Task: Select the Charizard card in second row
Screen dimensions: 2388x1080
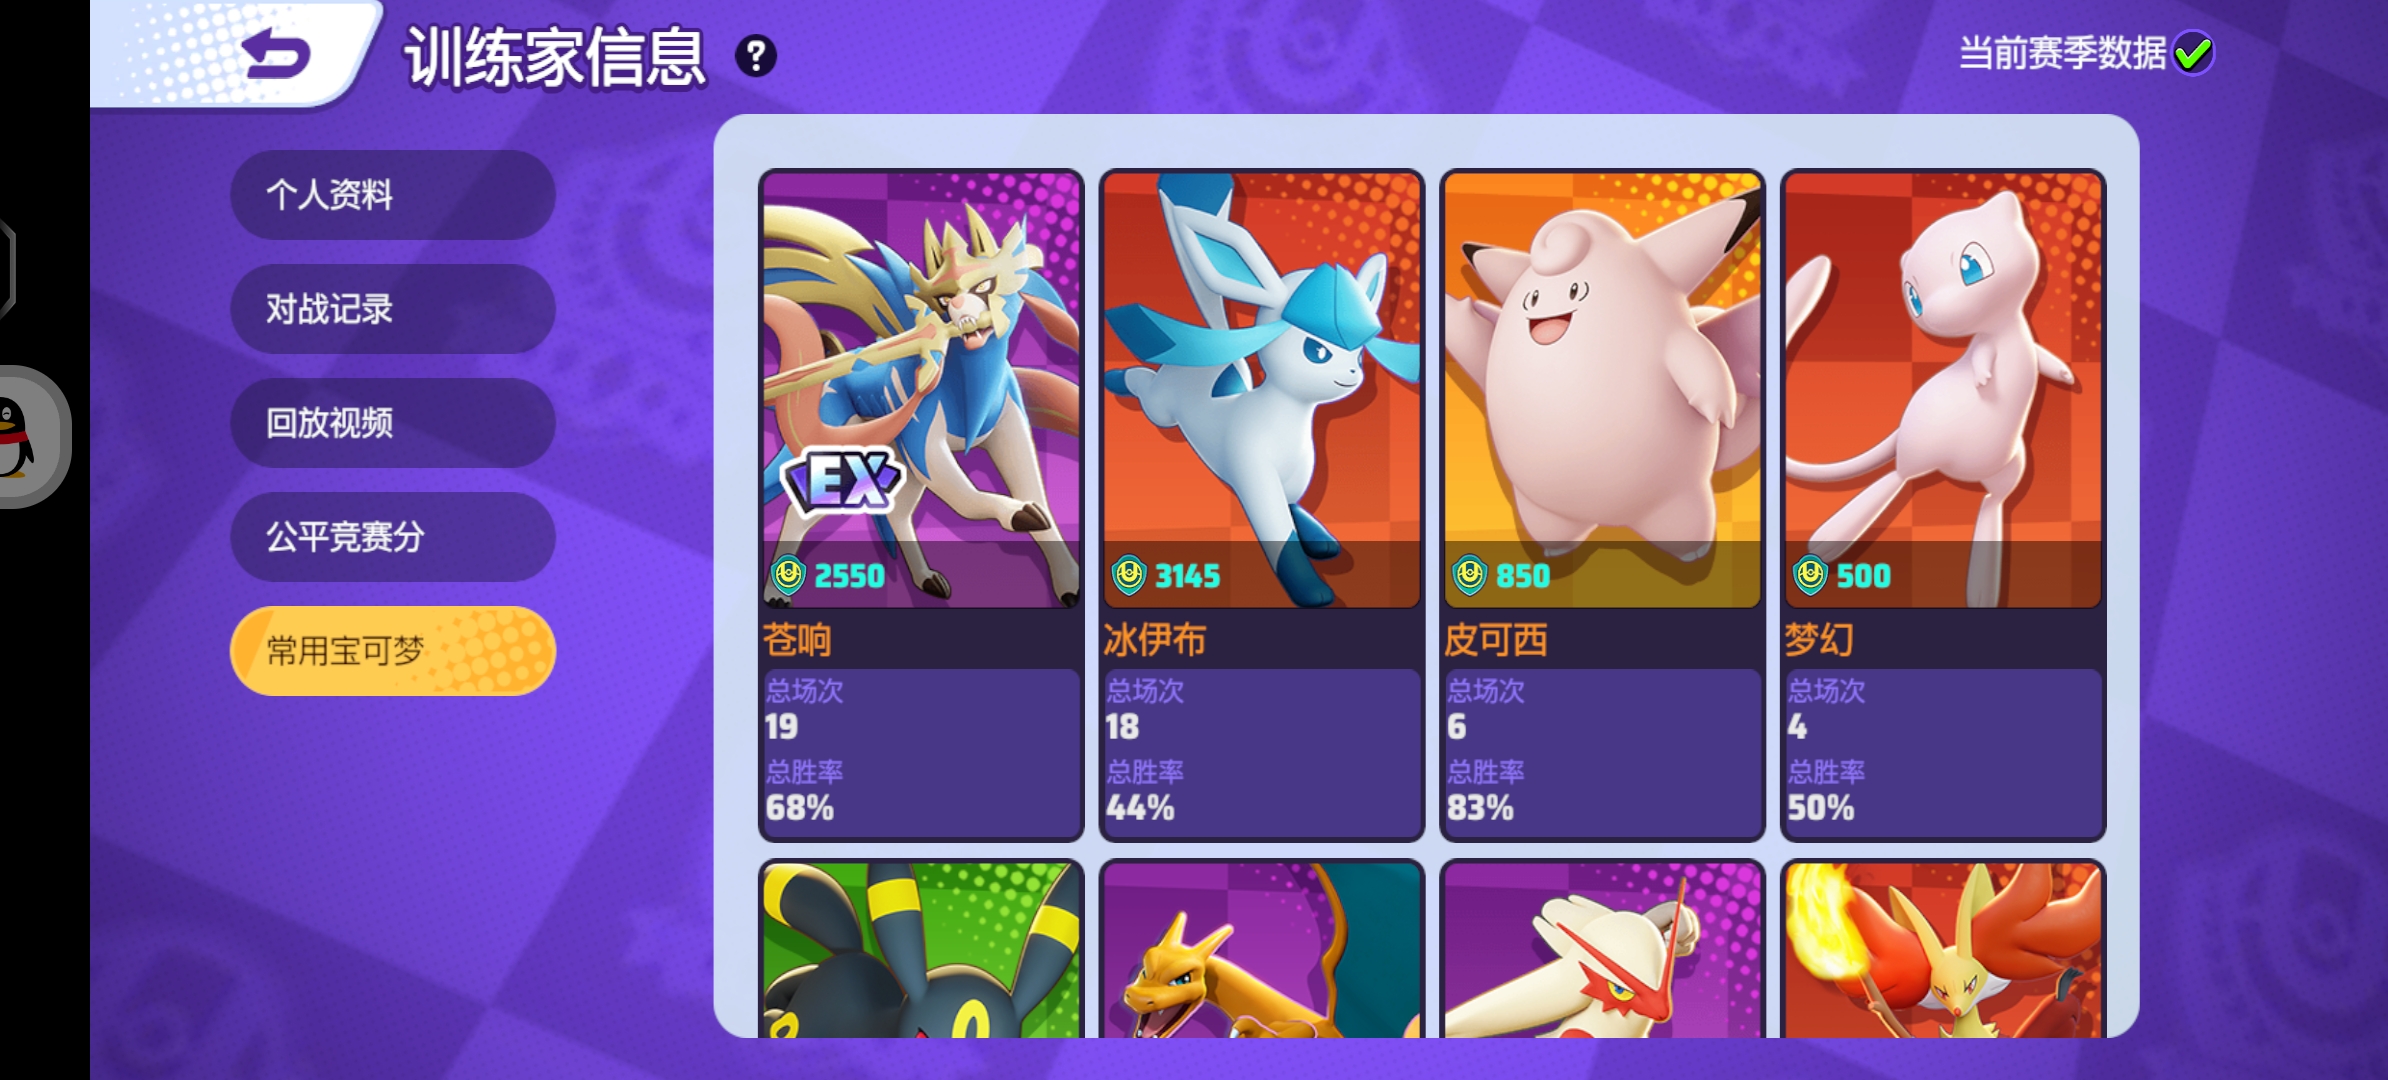Action: 1262,950
